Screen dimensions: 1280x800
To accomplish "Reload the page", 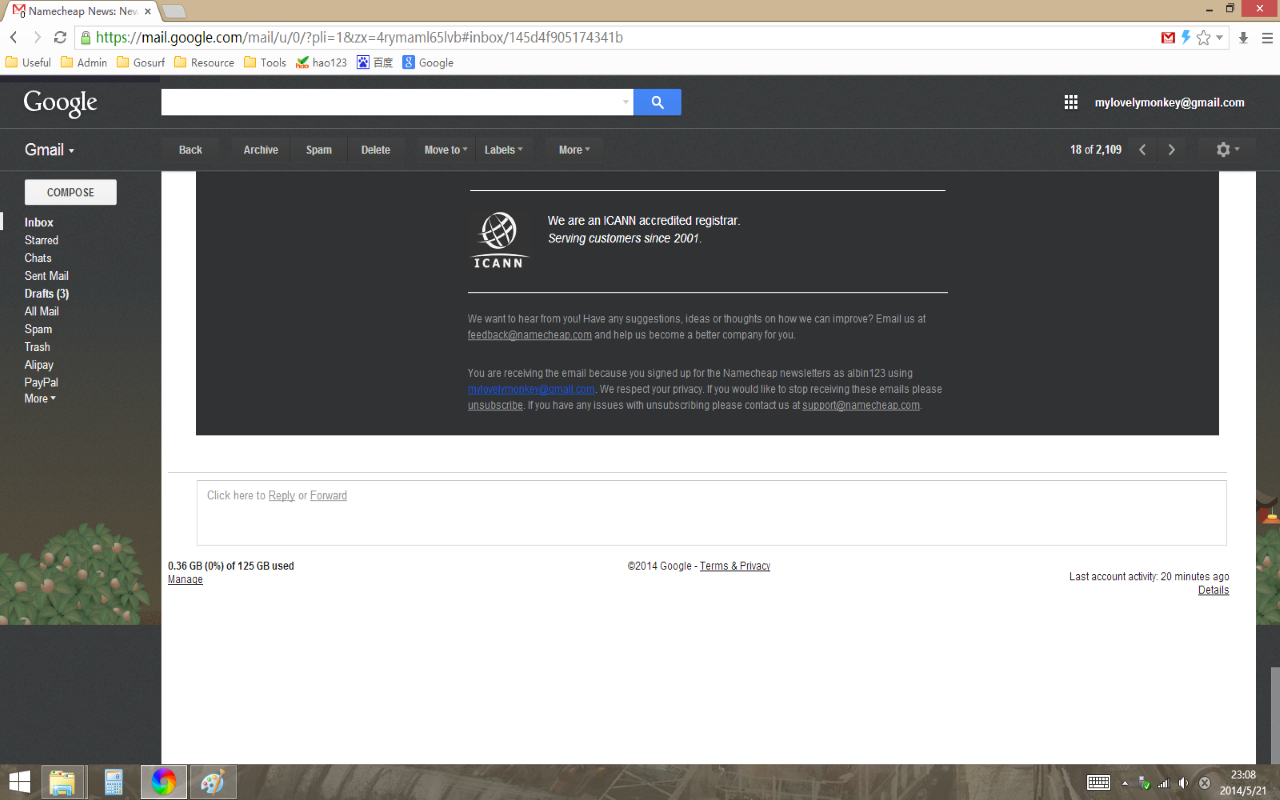I will pos(60,37).
